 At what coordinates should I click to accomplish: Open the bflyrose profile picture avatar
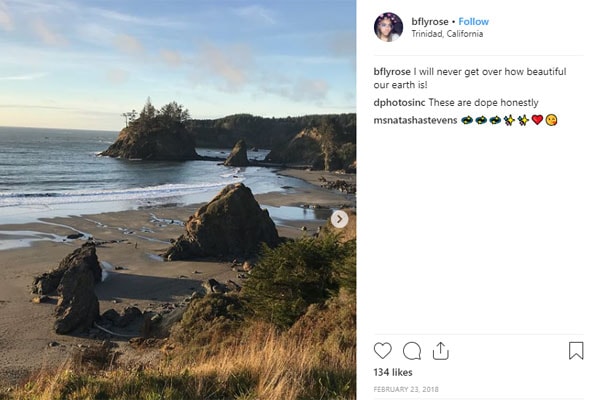pos(388,27)
